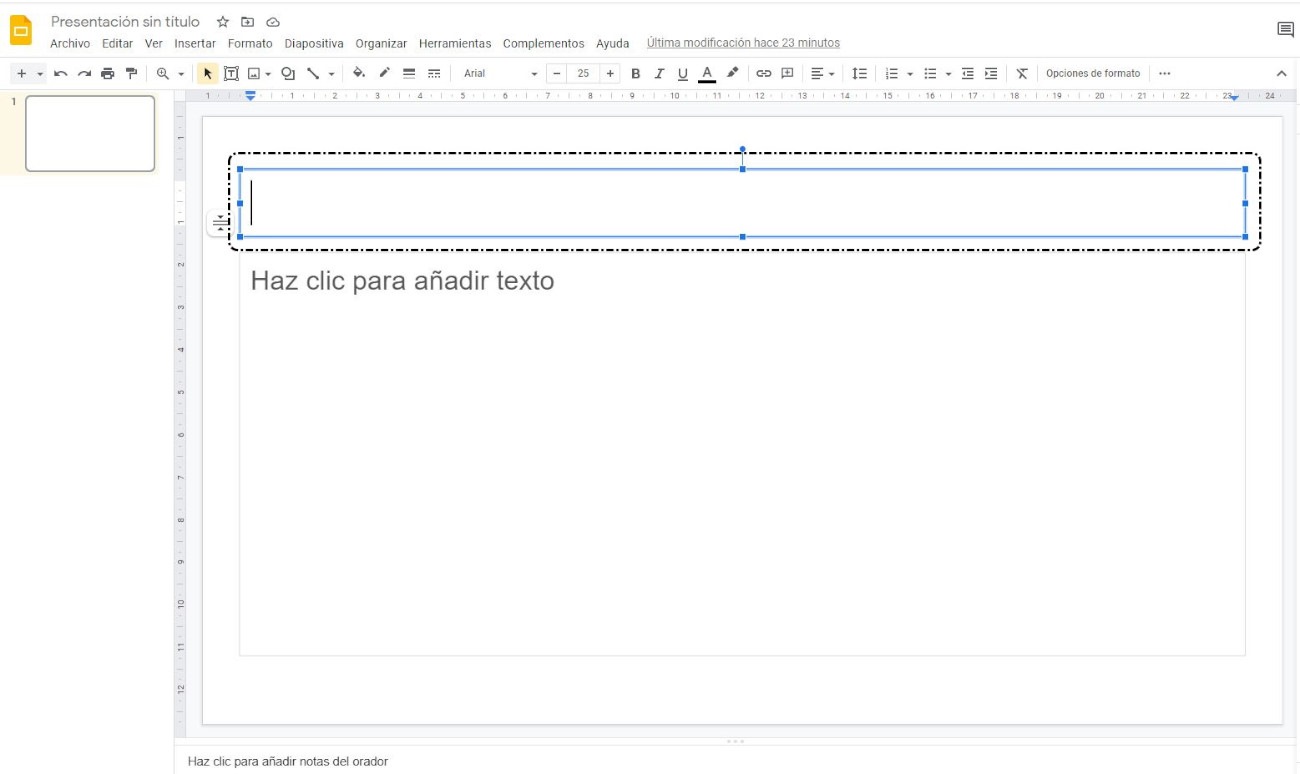This screenshot has height=774, width=1300.
Task: Open line spacing options
Action: tap(859, 74)
